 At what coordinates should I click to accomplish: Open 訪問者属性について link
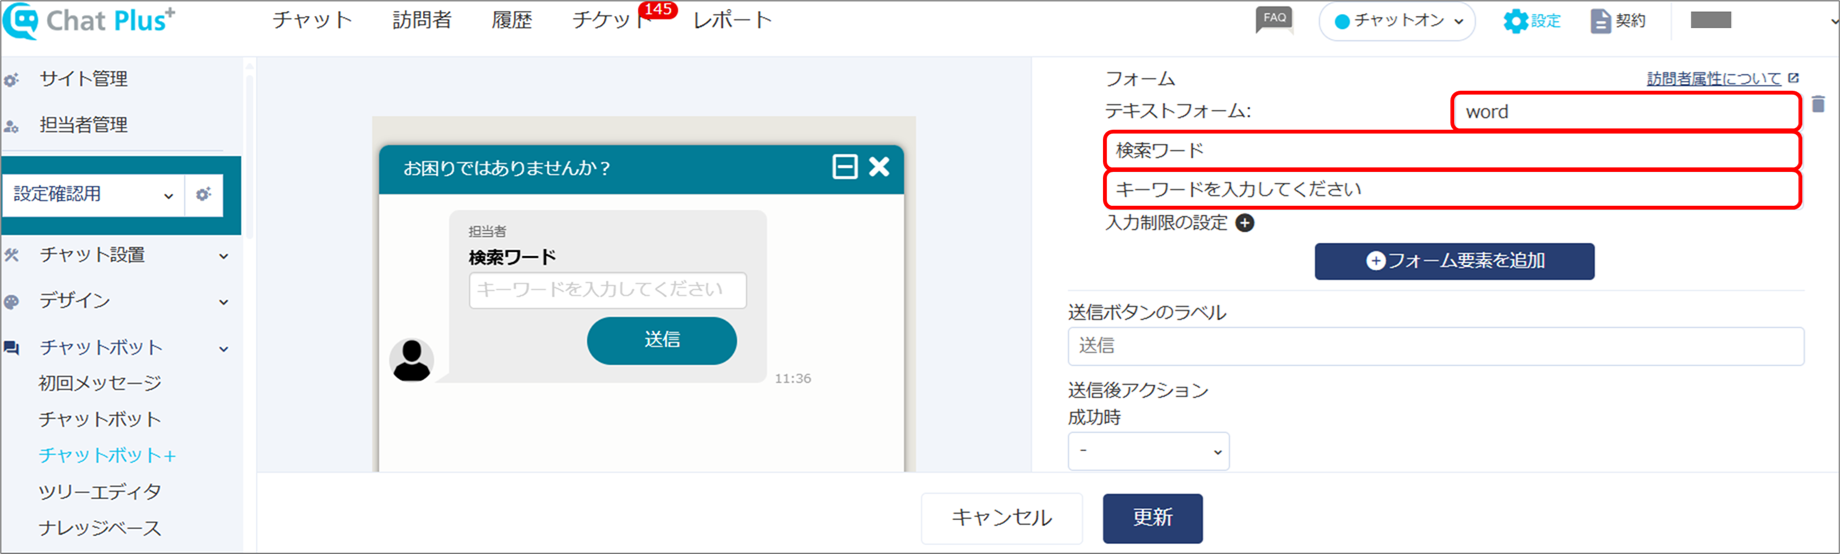coord(1714,78)
